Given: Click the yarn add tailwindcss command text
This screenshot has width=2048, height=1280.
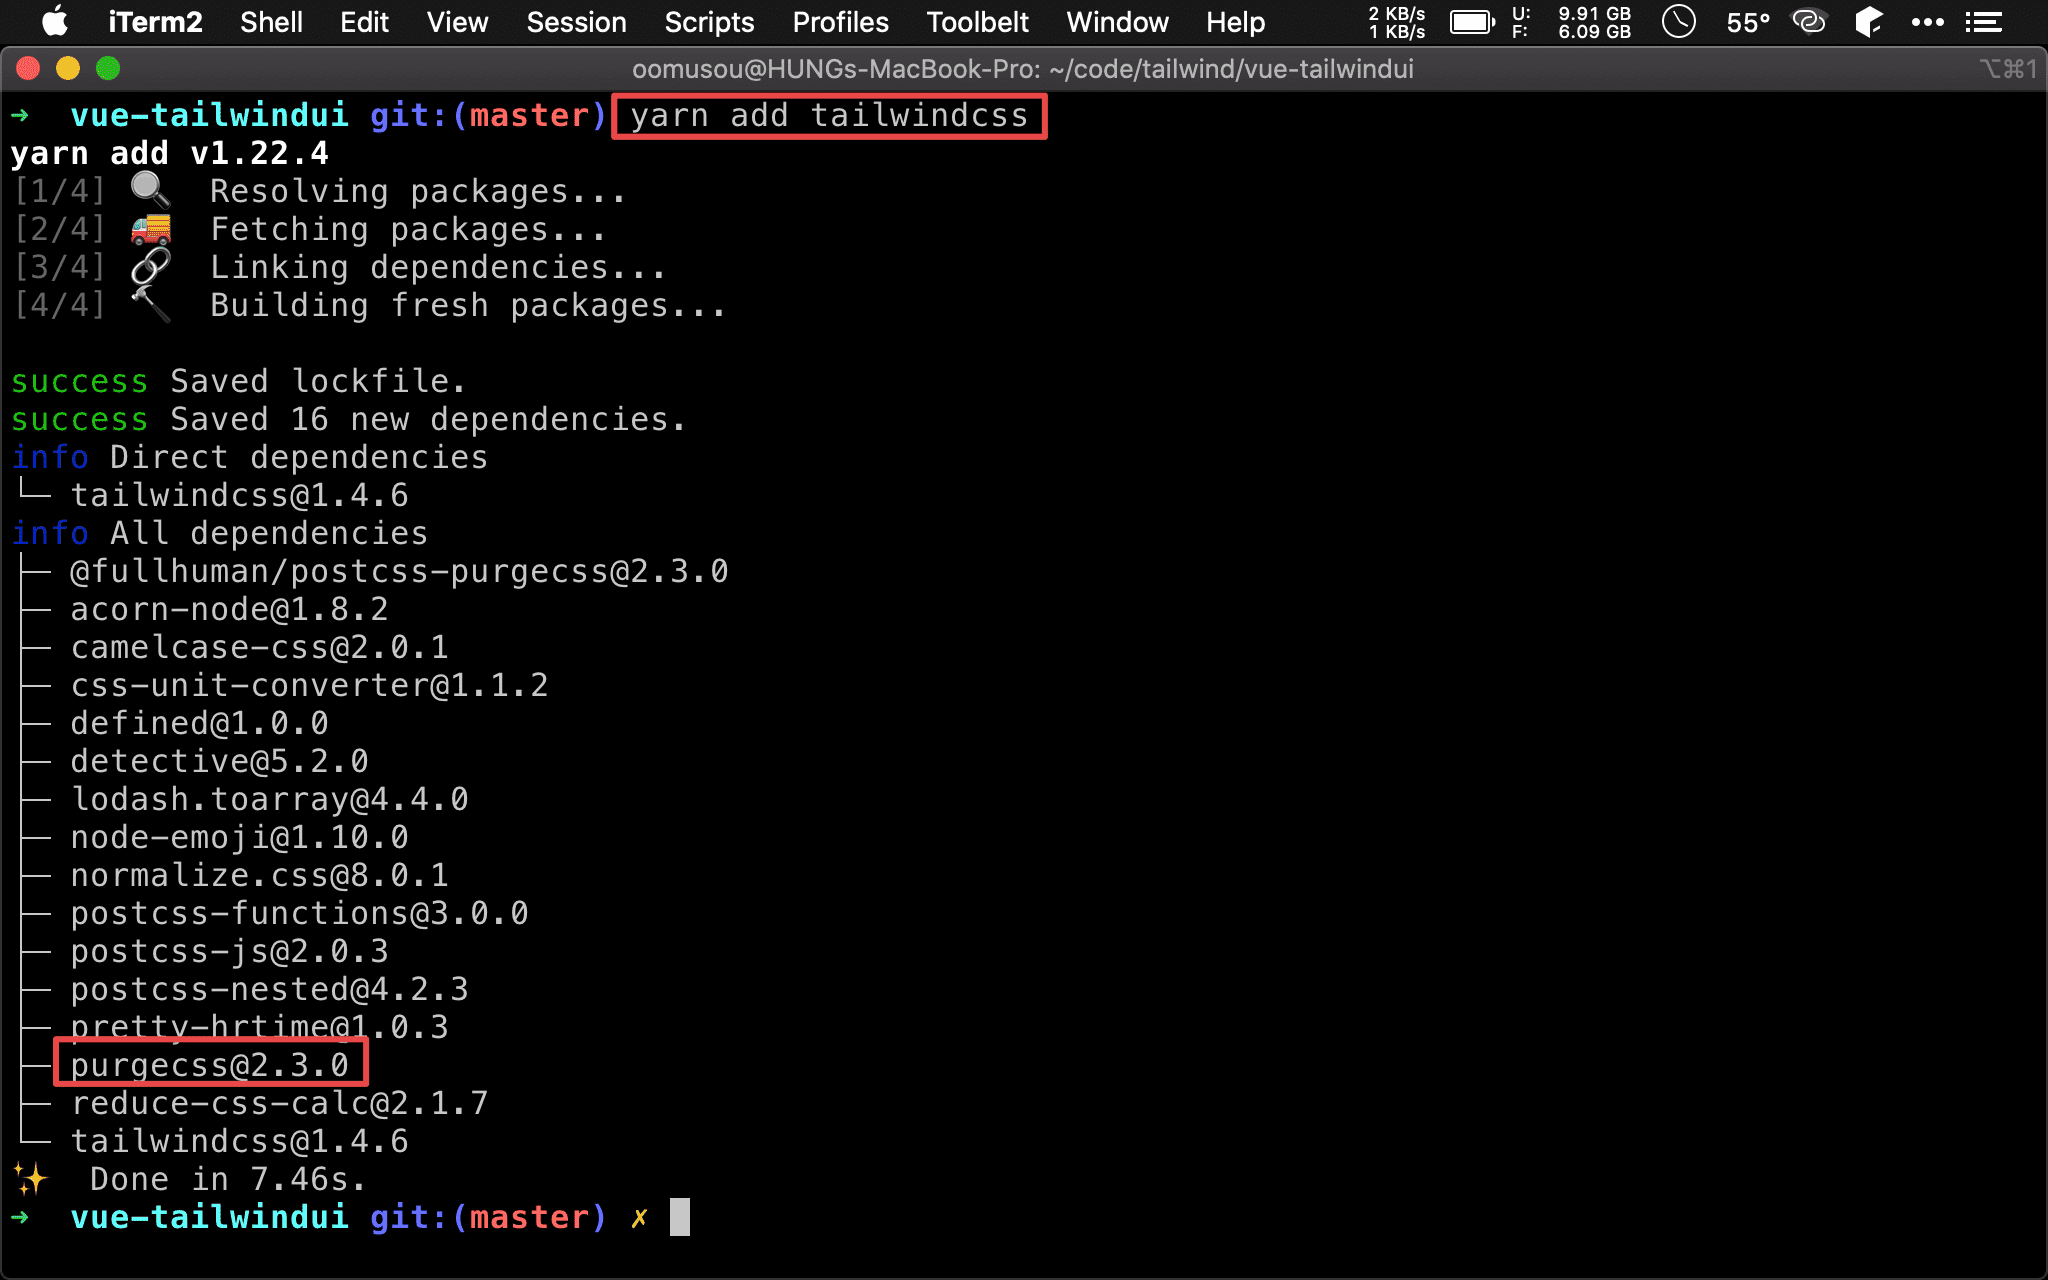Looking at the screenshot, I should coord(829,116).
